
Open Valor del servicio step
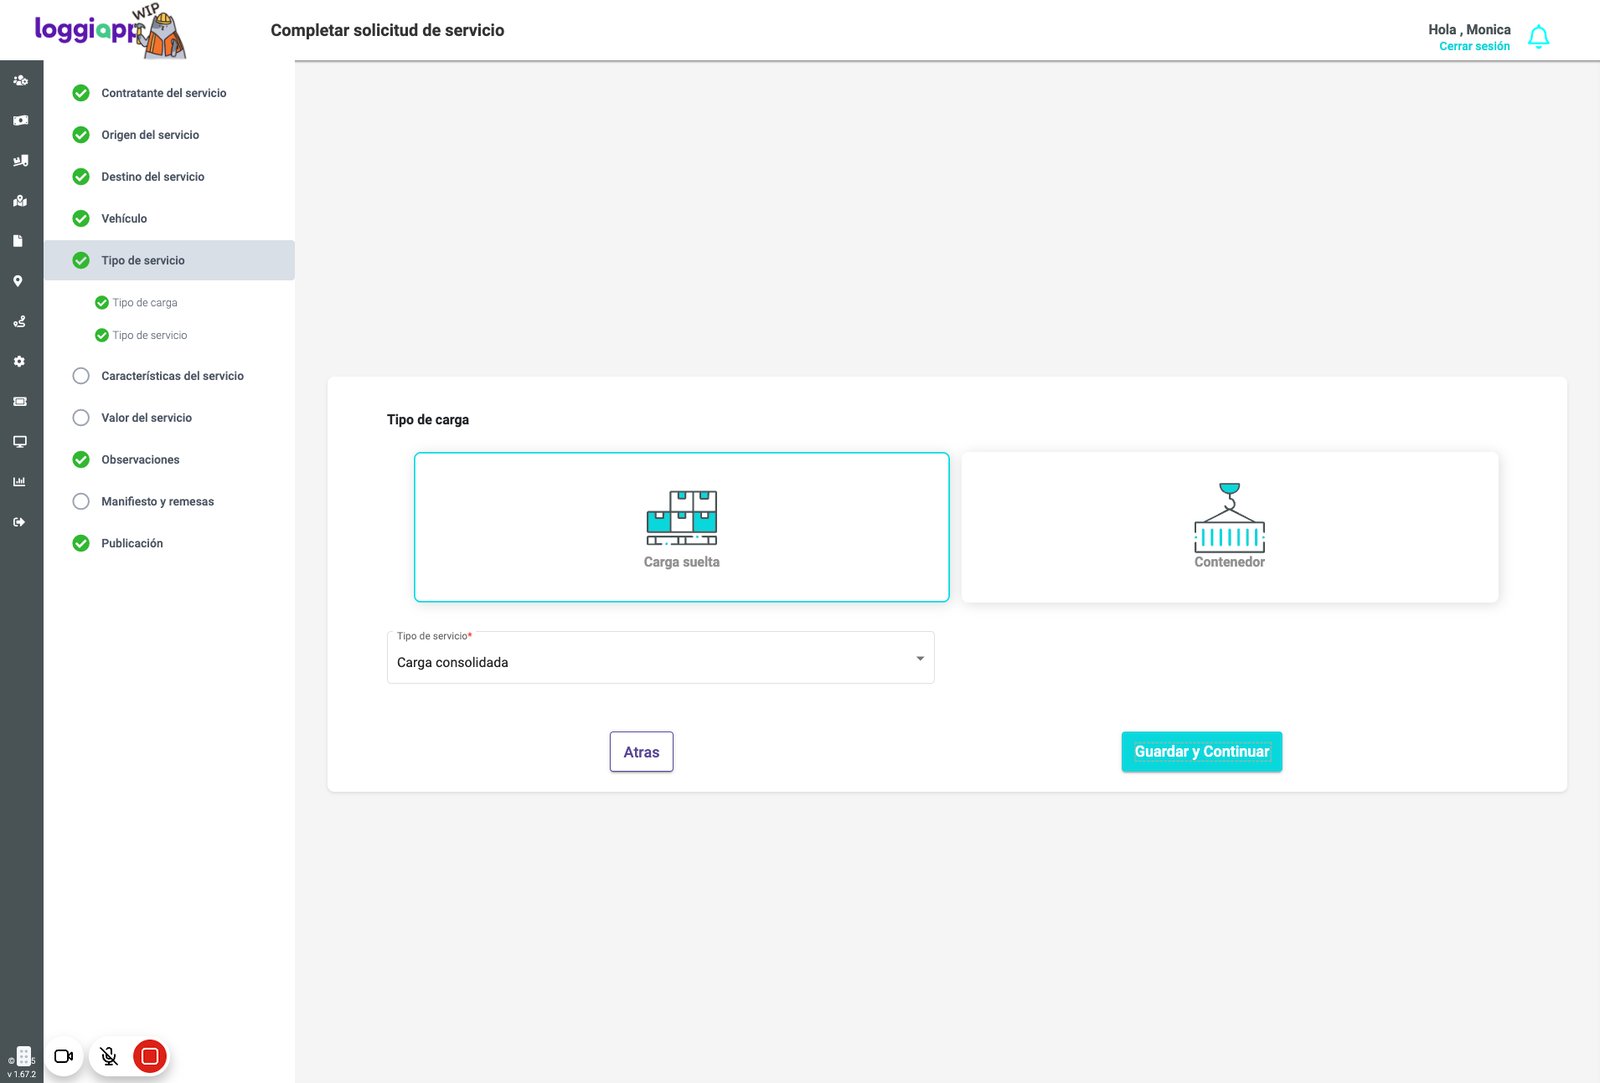170,418
